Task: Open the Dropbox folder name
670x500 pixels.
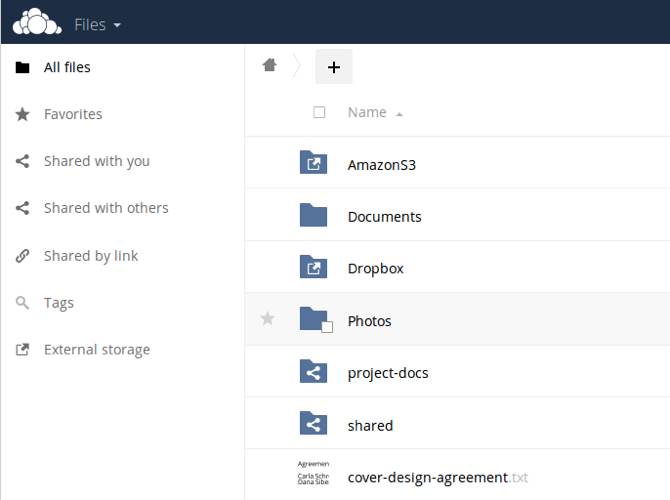Action: pyautogui.click(x=376, y=269)
